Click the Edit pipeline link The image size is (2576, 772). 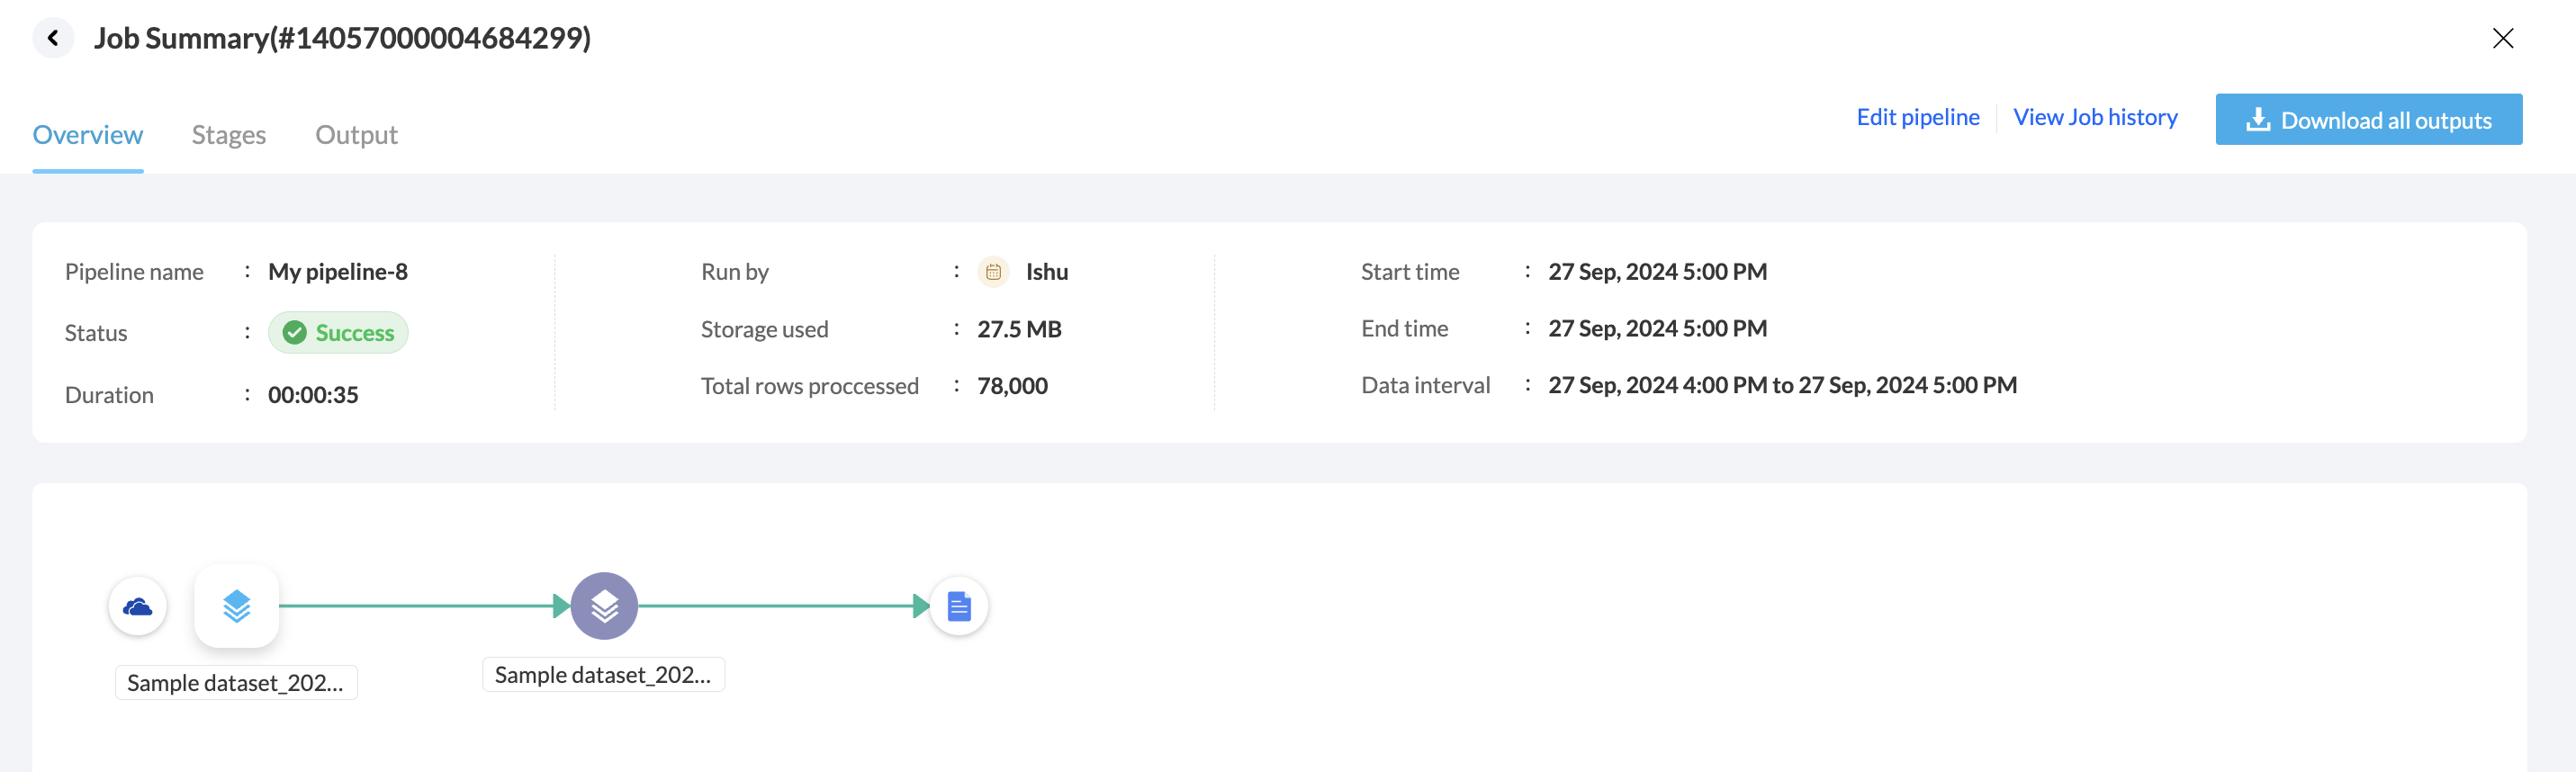pos(1917,117)
